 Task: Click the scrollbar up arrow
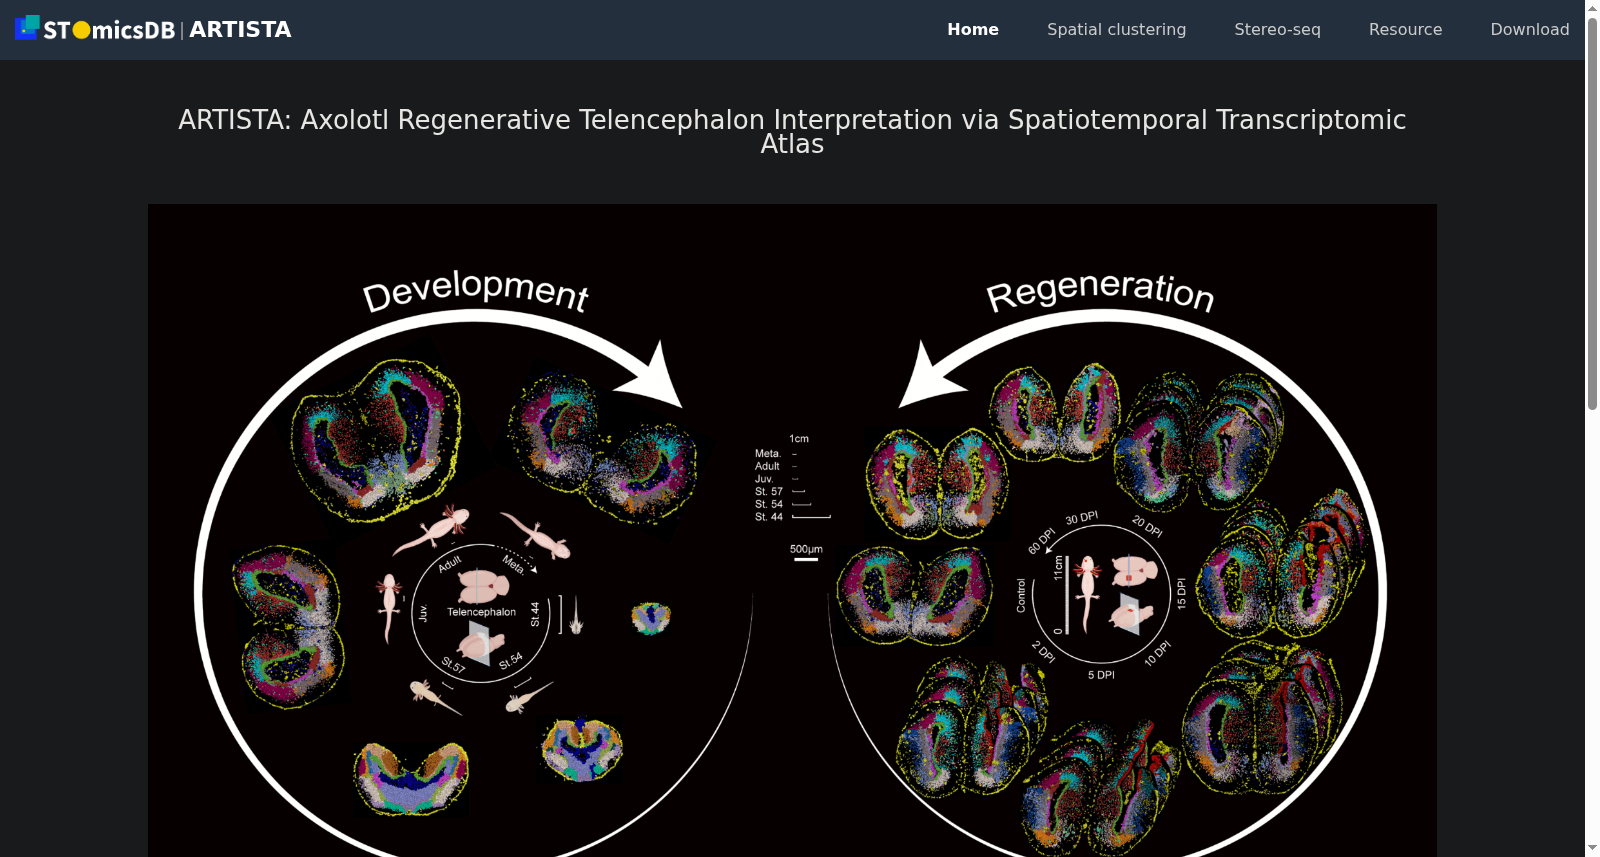(1592, 7)
